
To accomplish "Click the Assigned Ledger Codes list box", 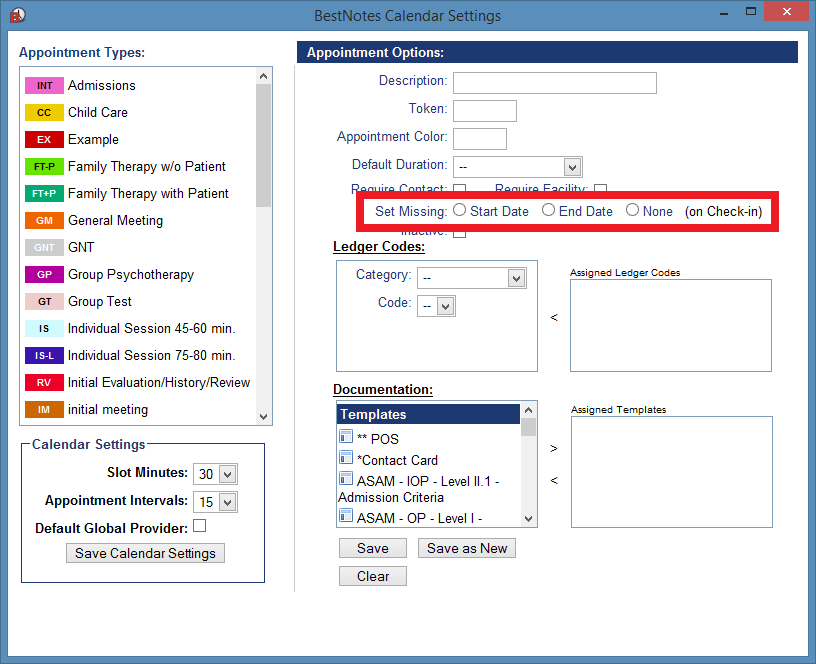I will (x=671, y=326).
